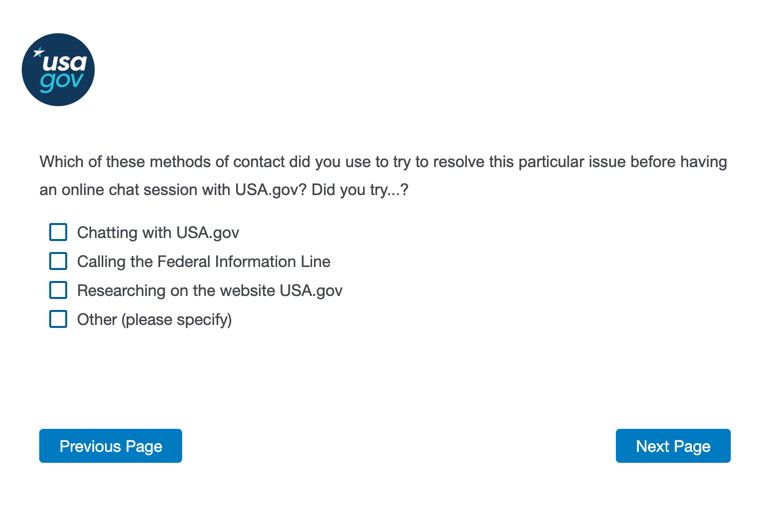782x522 pixels.
Task: Proceed using the Next Page button
Action: pos(673,446)
